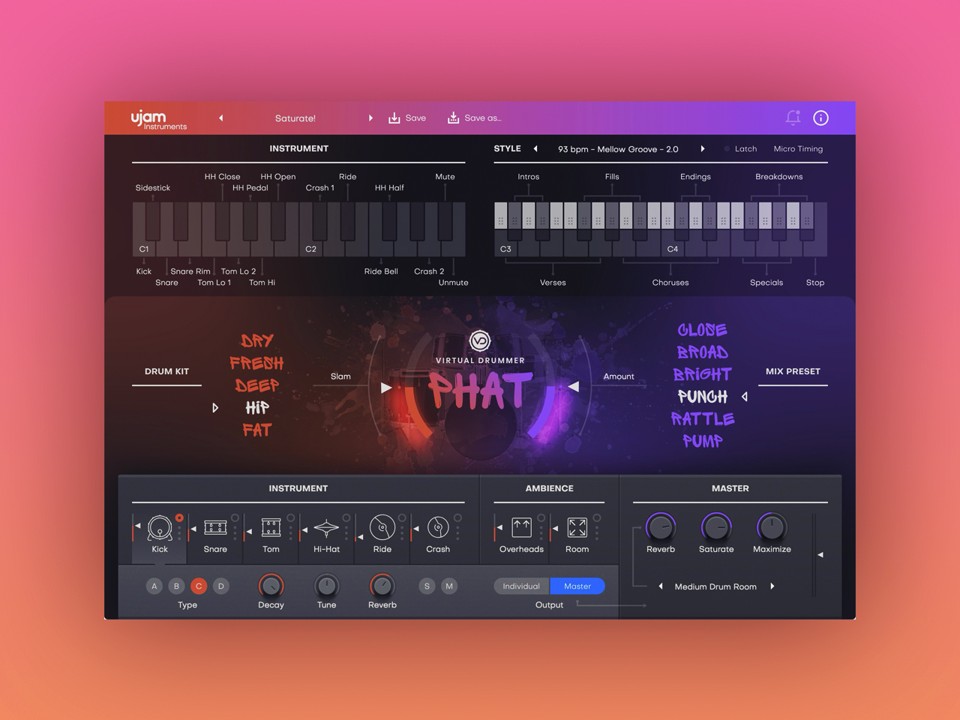Click the Save button text
960x720 pixels.
415,118
